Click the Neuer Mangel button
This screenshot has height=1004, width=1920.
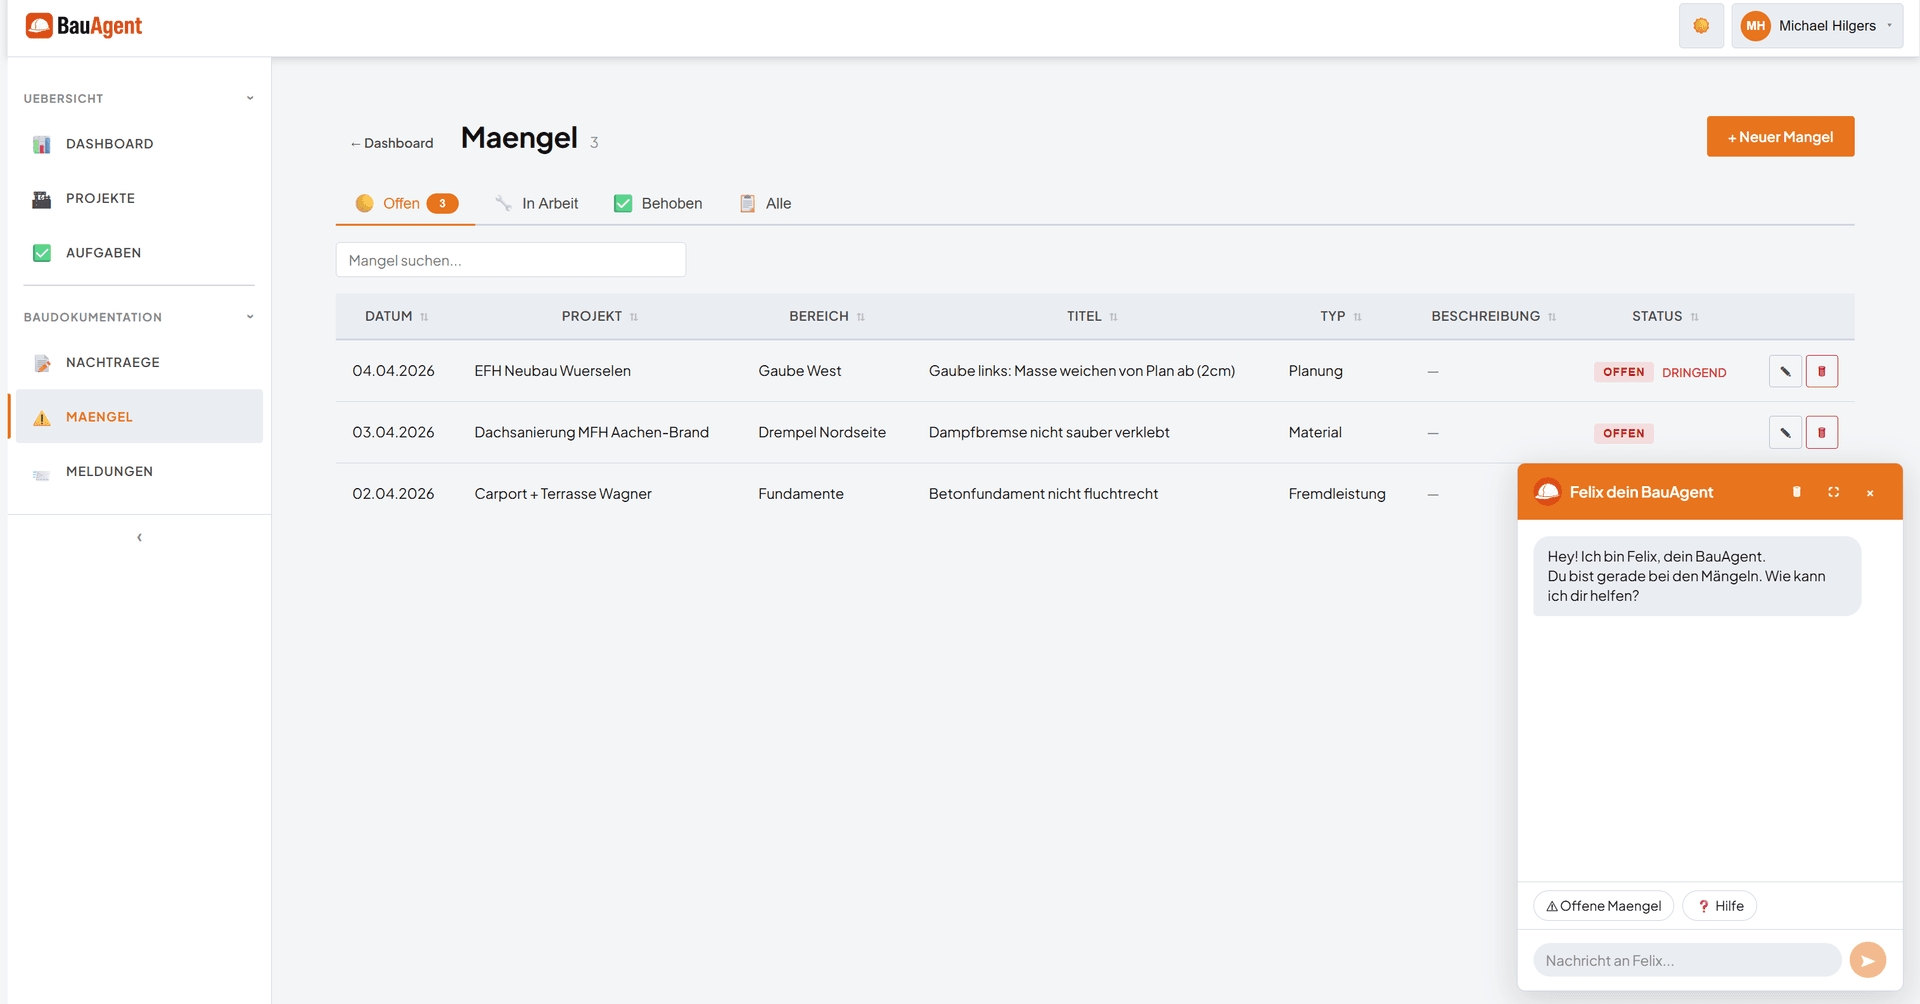(x=1780, y=136)
